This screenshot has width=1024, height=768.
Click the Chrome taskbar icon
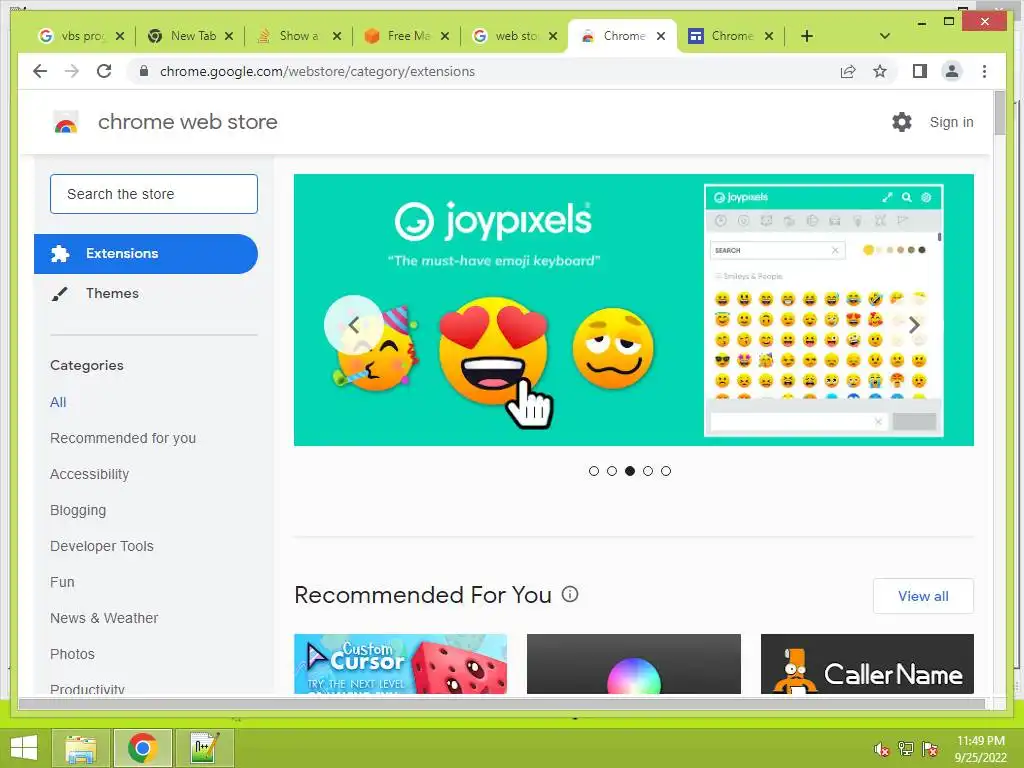click(x=143, y=748)
